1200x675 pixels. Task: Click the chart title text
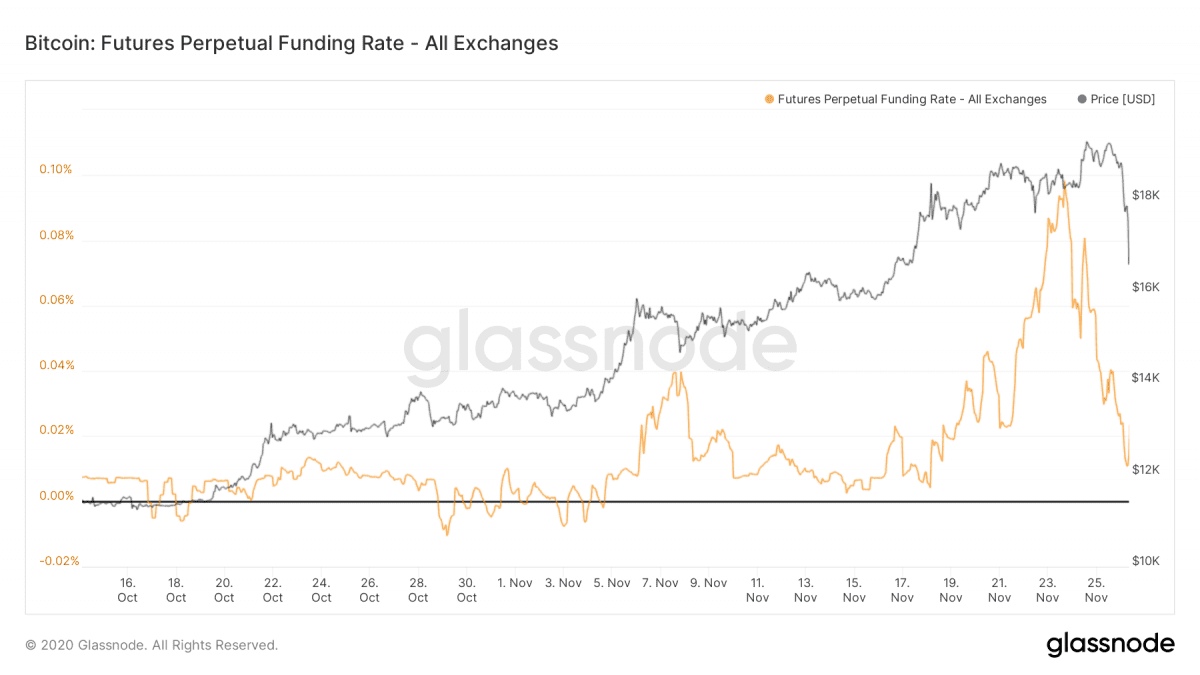point(291,43)
